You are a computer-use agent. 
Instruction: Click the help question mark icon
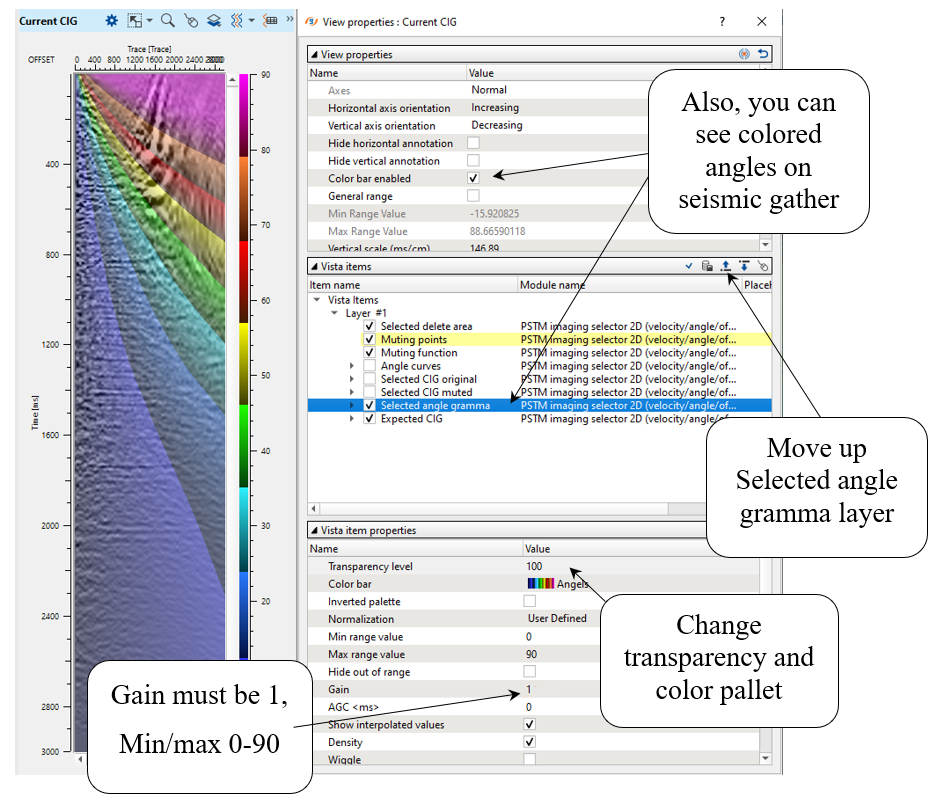coord(722,21)
